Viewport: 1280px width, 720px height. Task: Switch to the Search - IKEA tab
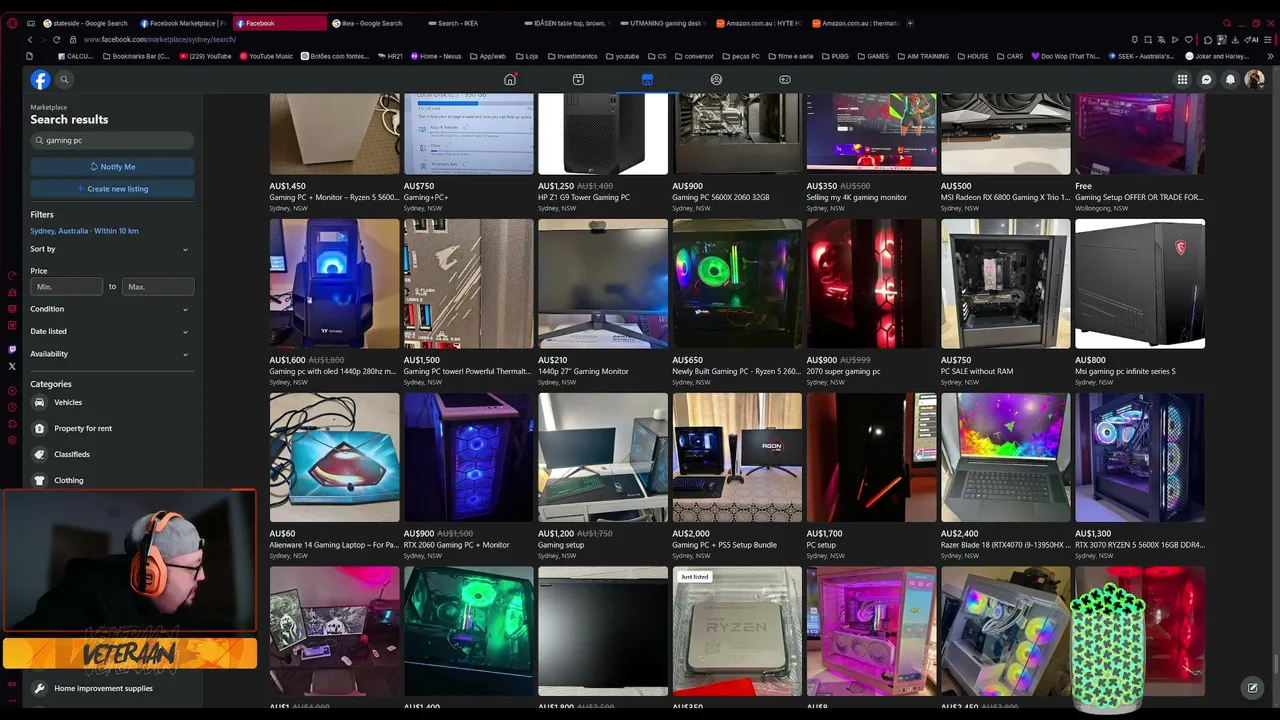pyautogui.click(x=470, y=23)
